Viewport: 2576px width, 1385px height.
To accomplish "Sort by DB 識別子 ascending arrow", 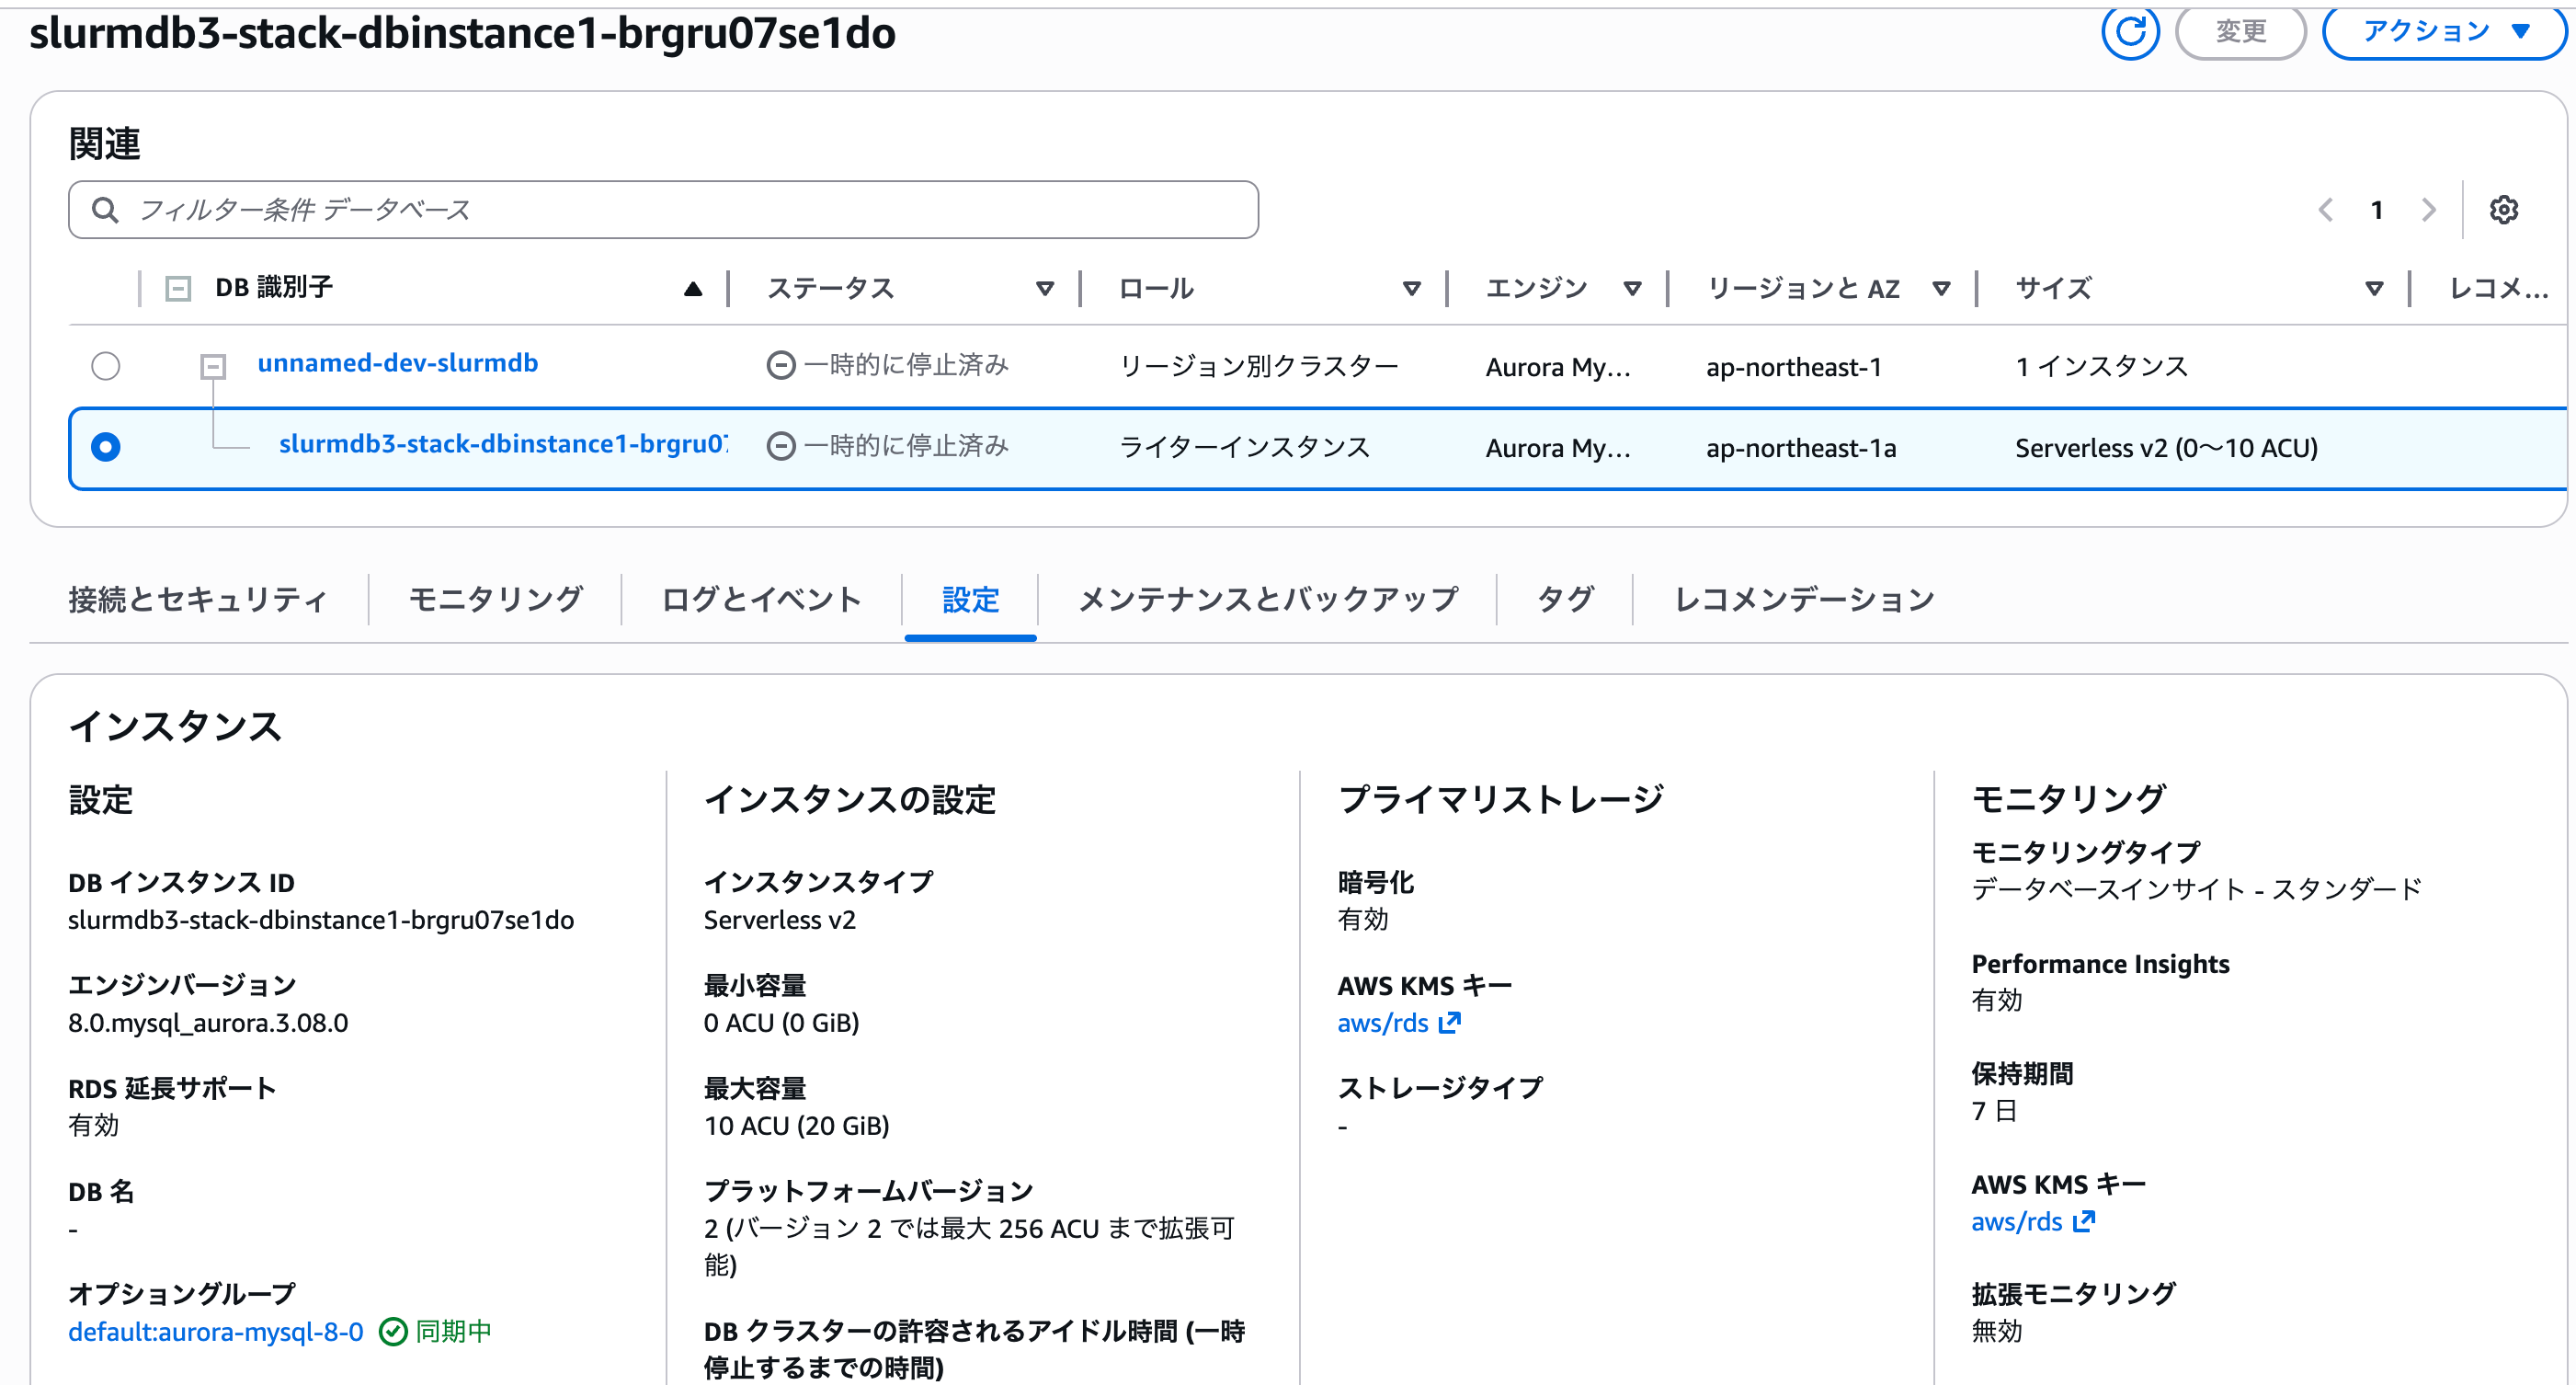I will click(x=692, y=289).
